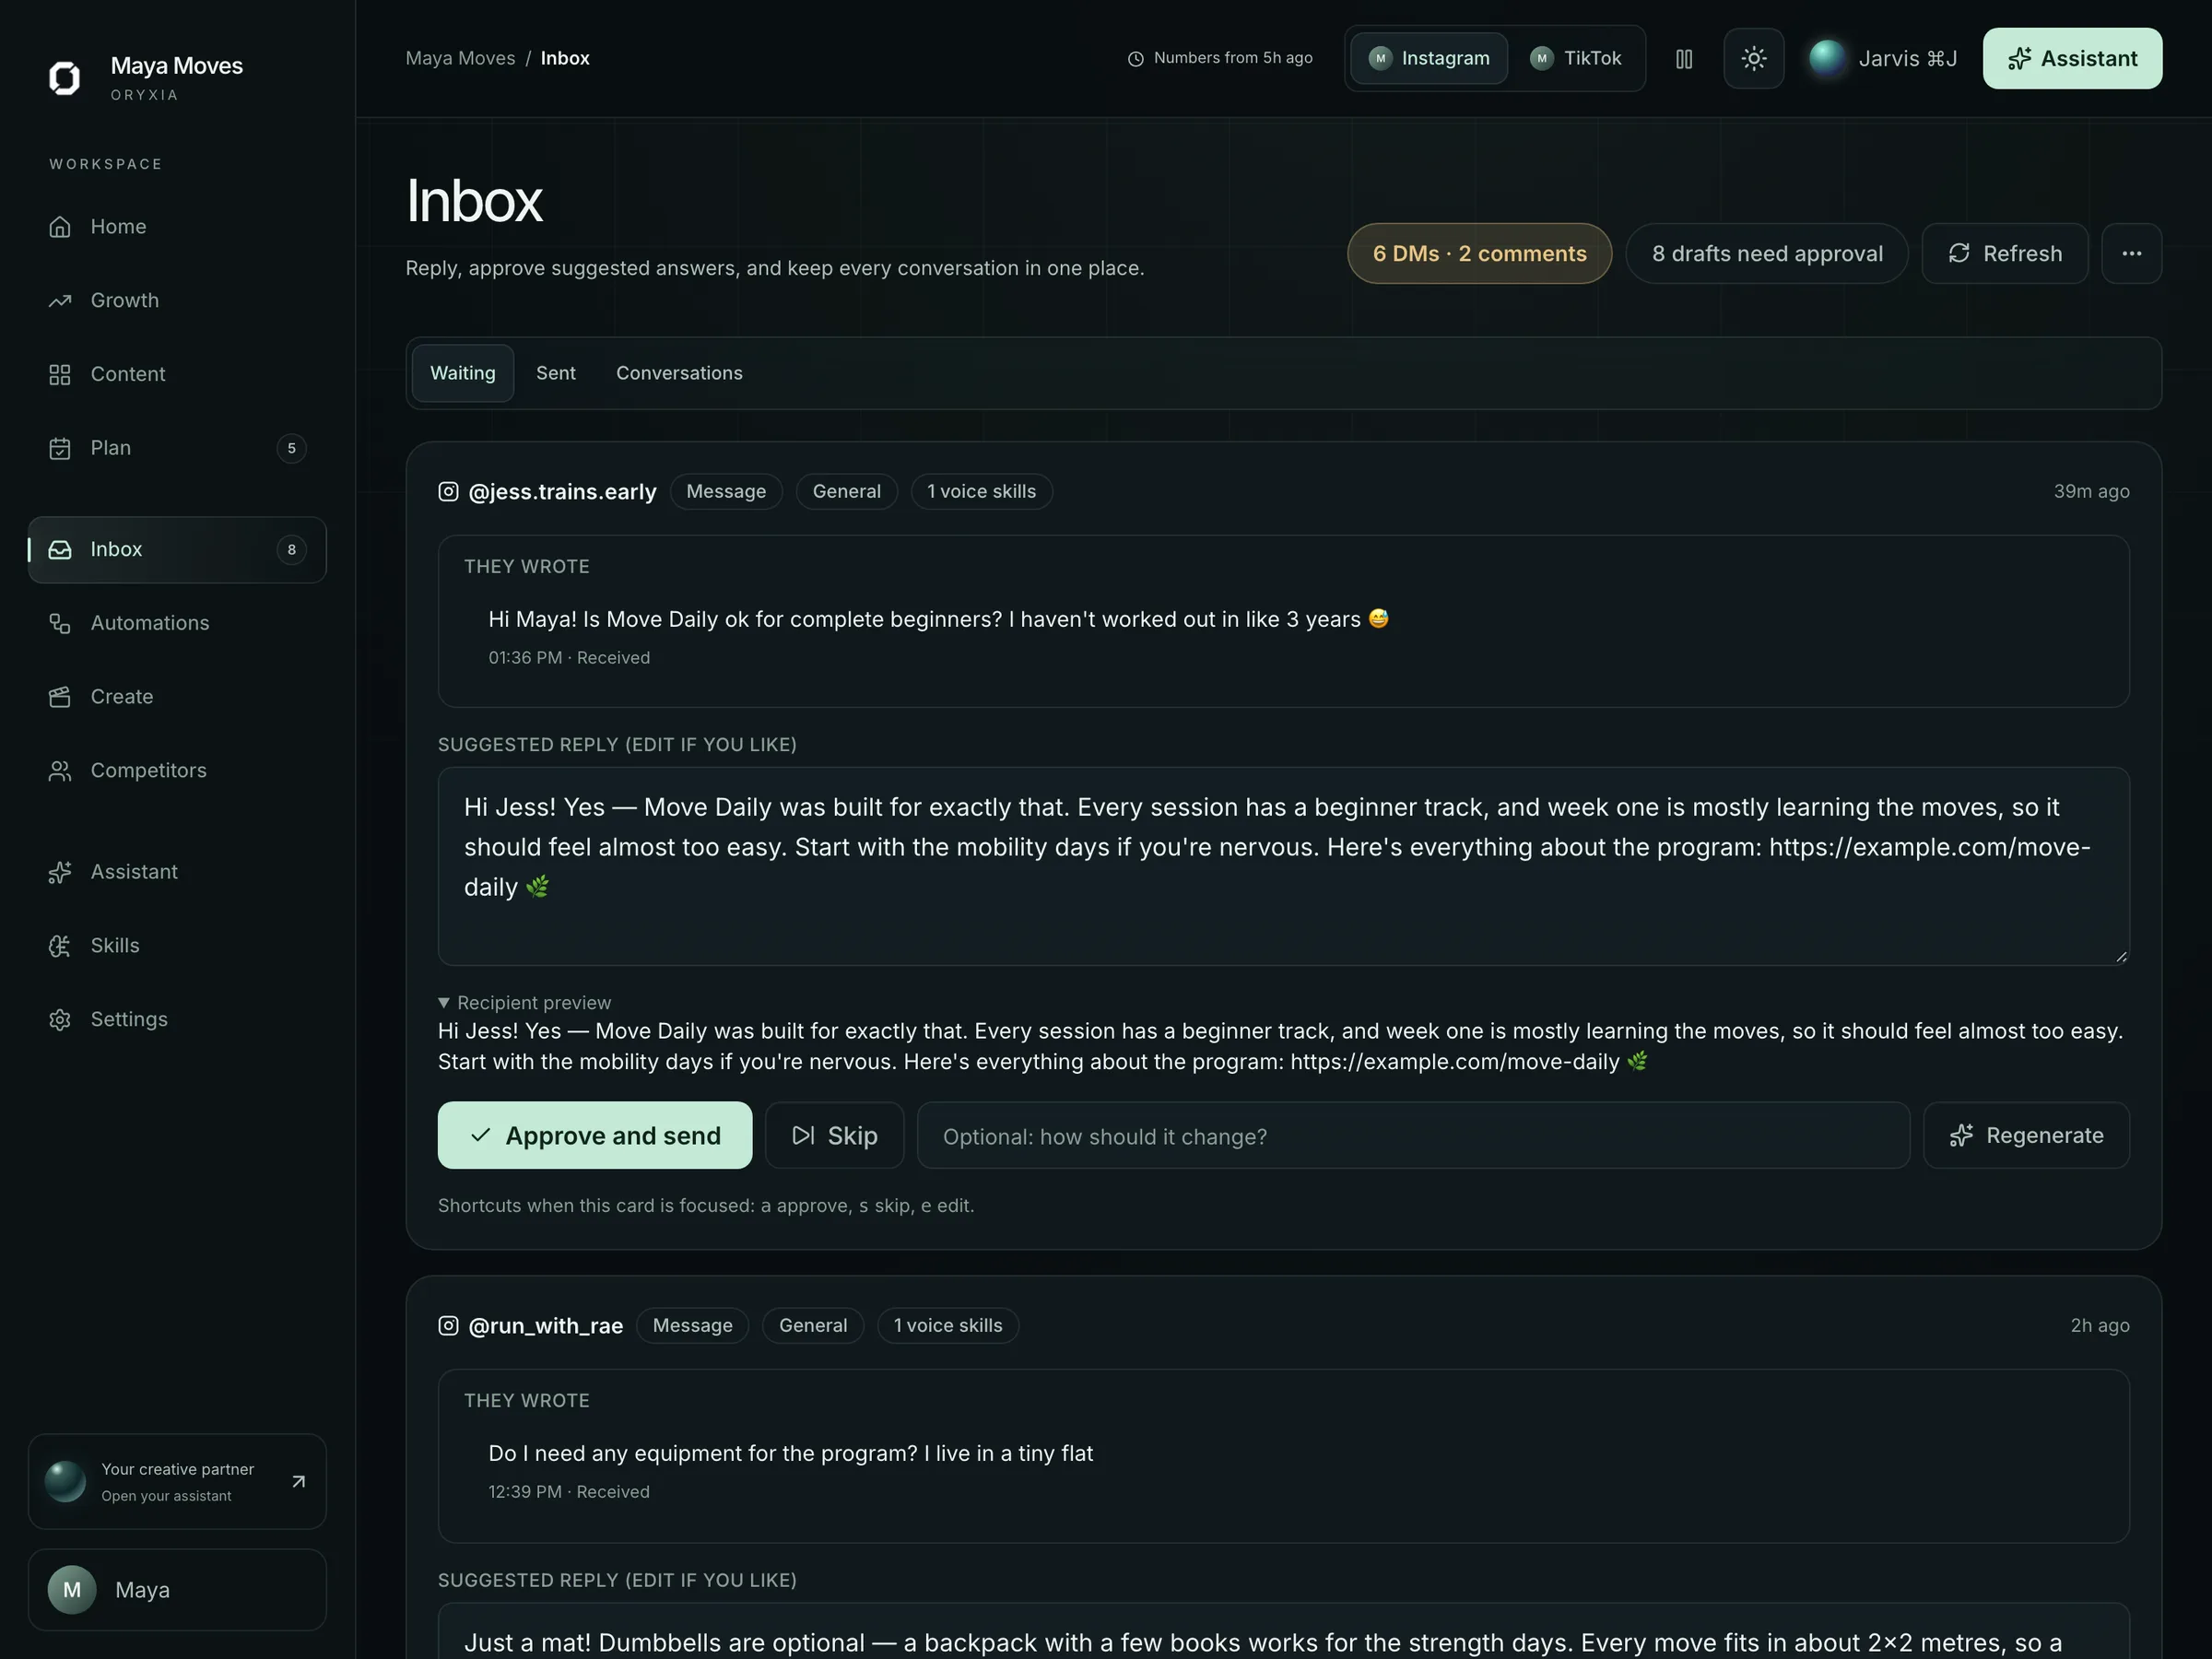Viewport: 2212px width, 1659px height.
Task: Switch to the Sent tab
Action: tap(555, 373)
